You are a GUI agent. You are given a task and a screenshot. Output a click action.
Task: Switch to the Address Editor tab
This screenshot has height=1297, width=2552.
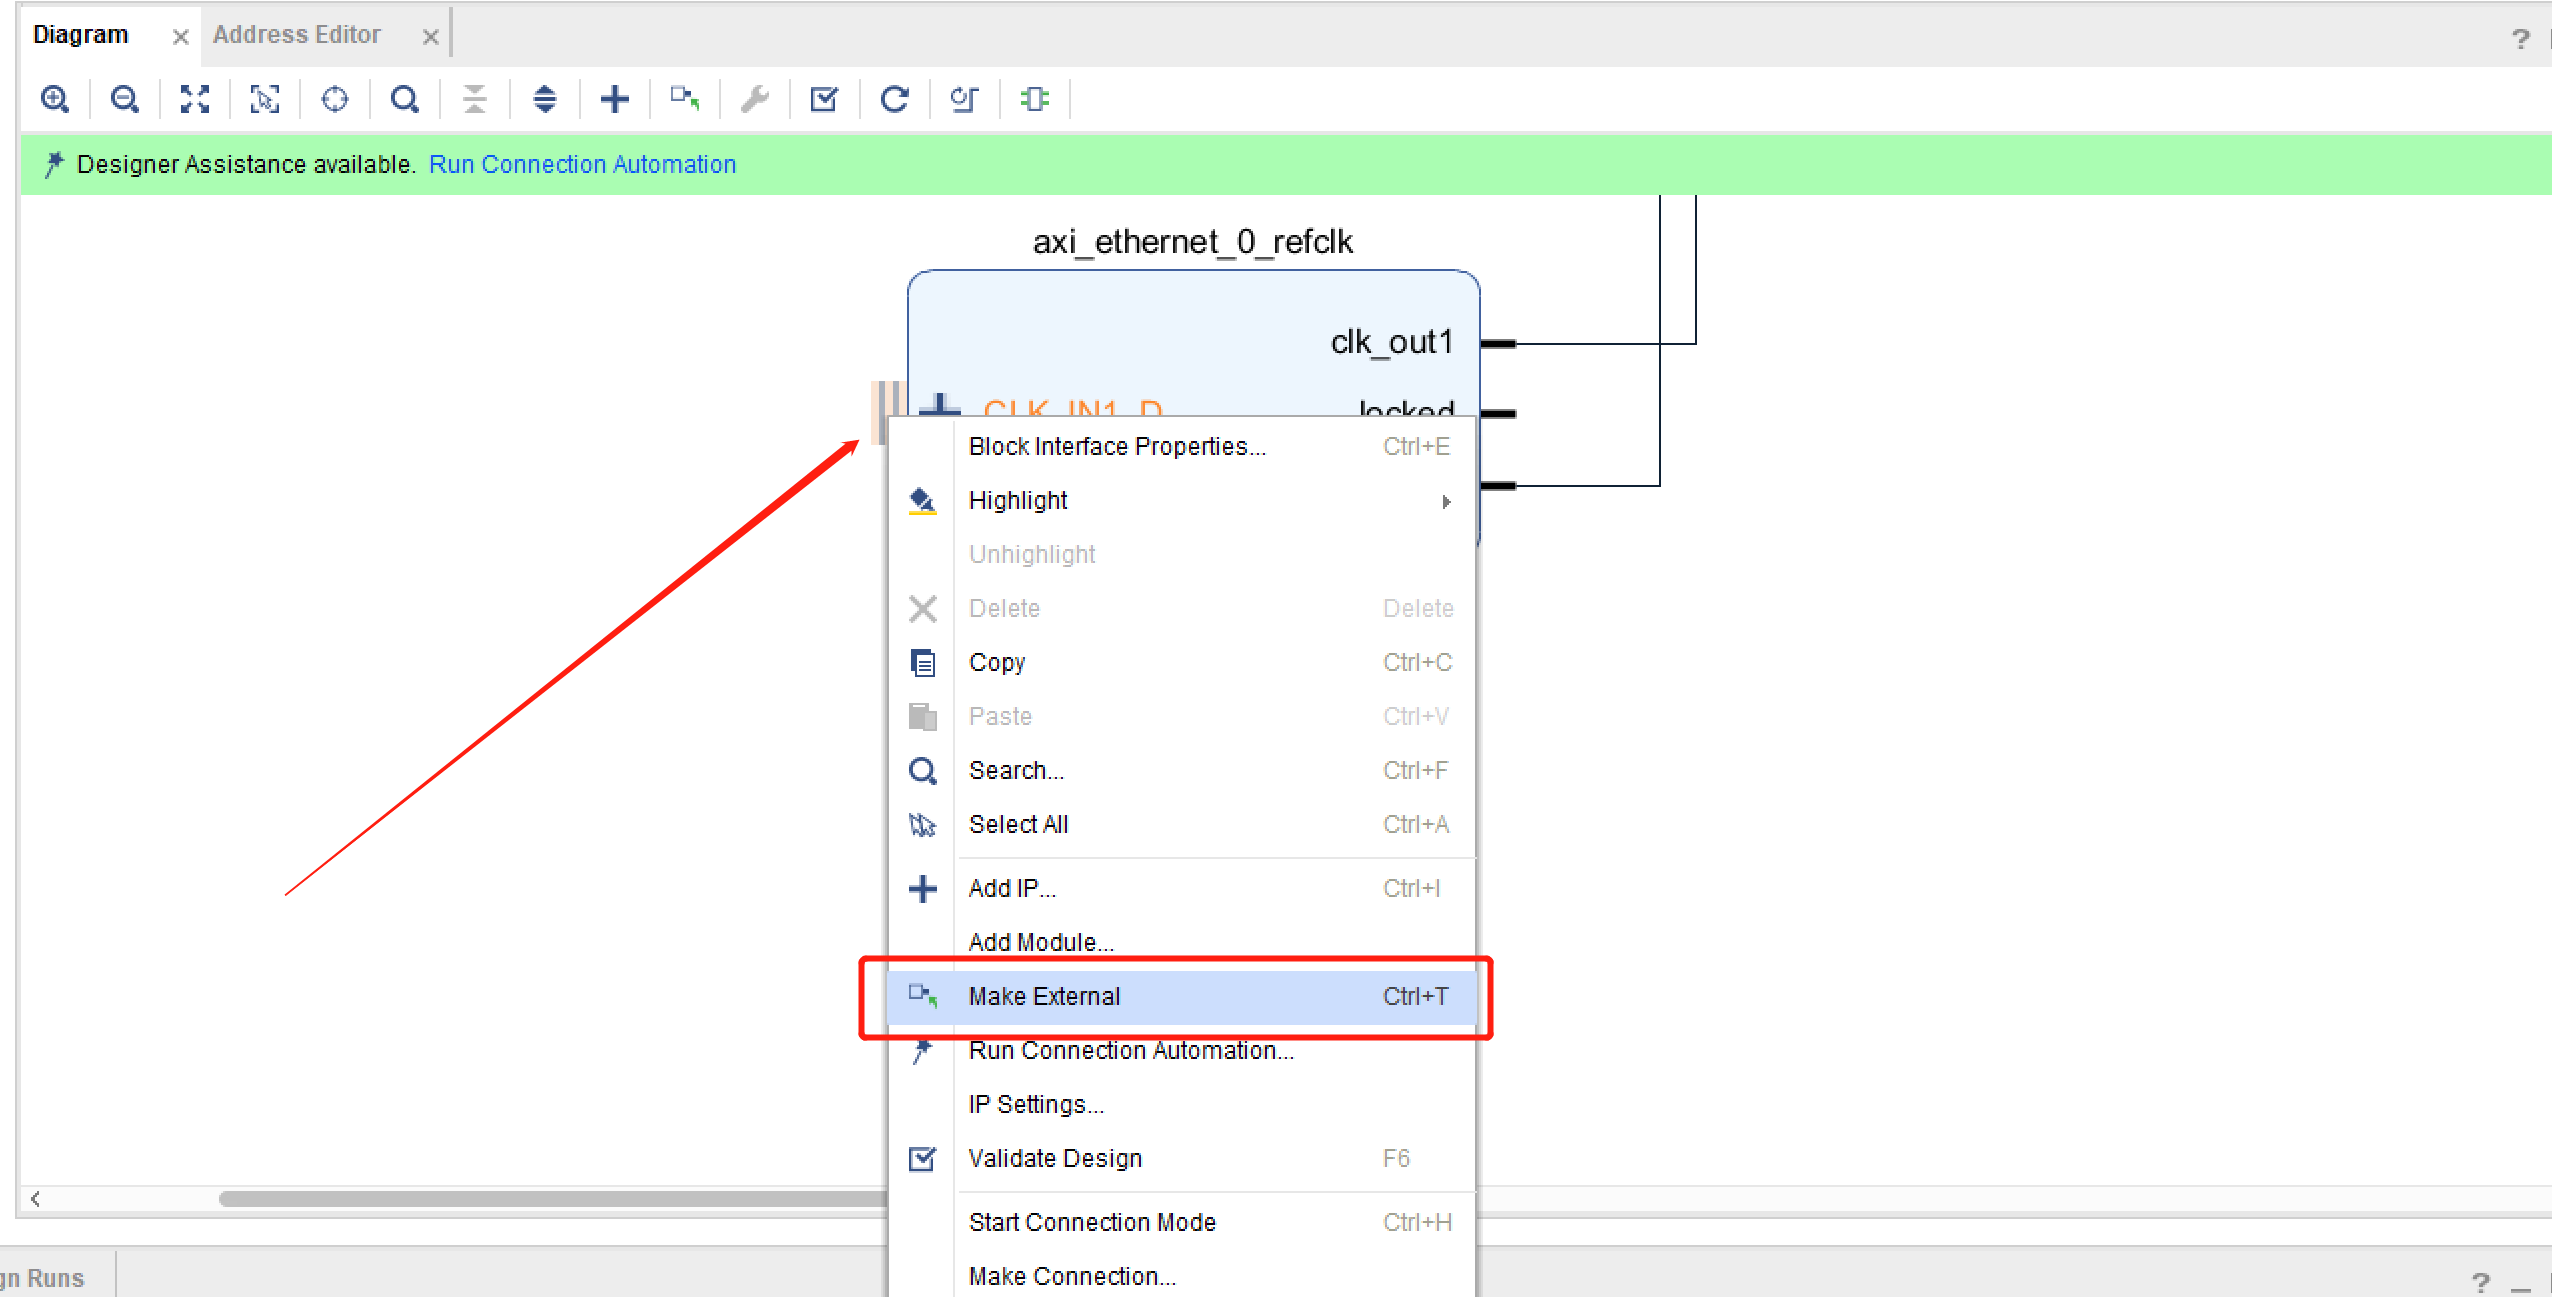pos(296,35)
